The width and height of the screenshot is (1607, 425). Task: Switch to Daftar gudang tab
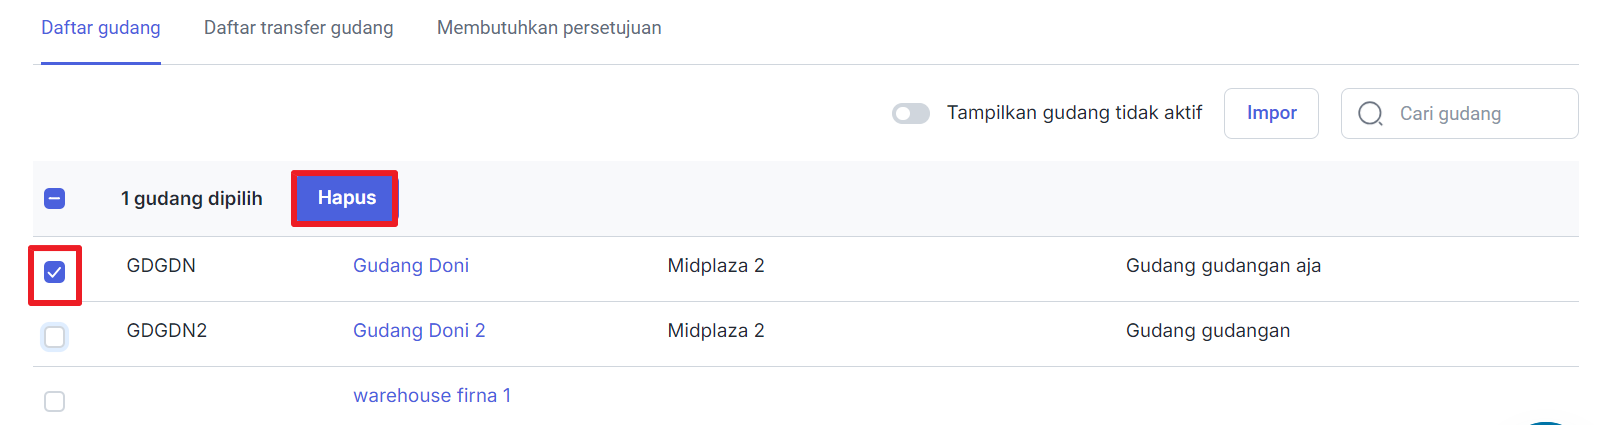point(101,28)
